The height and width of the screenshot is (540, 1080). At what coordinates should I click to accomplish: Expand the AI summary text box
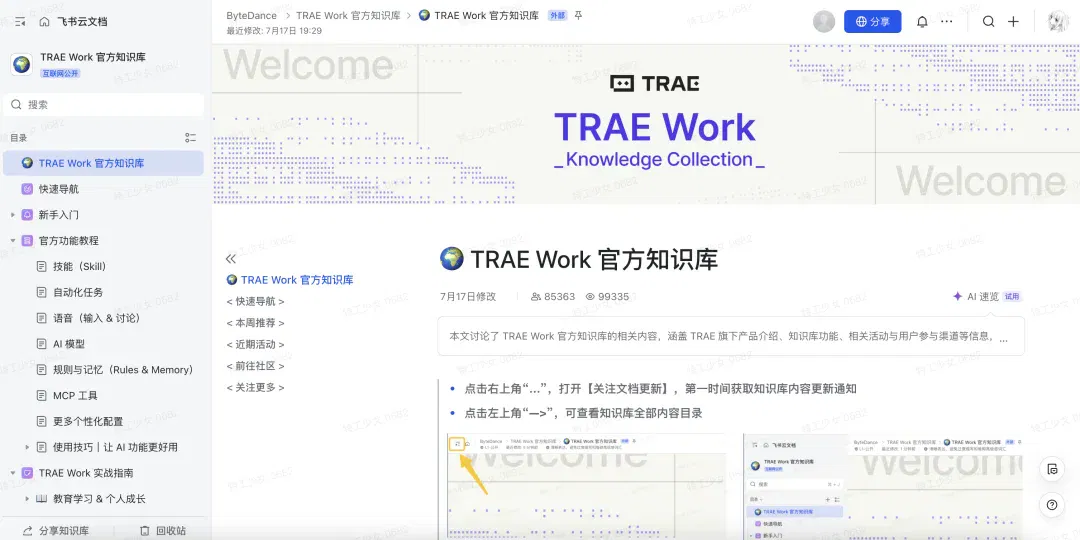point(731,336)
